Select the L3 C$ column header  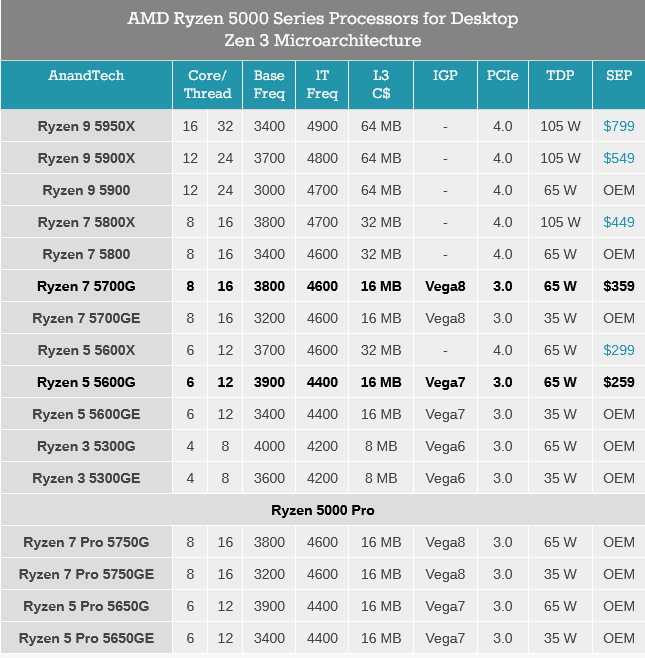pos(381,84)
